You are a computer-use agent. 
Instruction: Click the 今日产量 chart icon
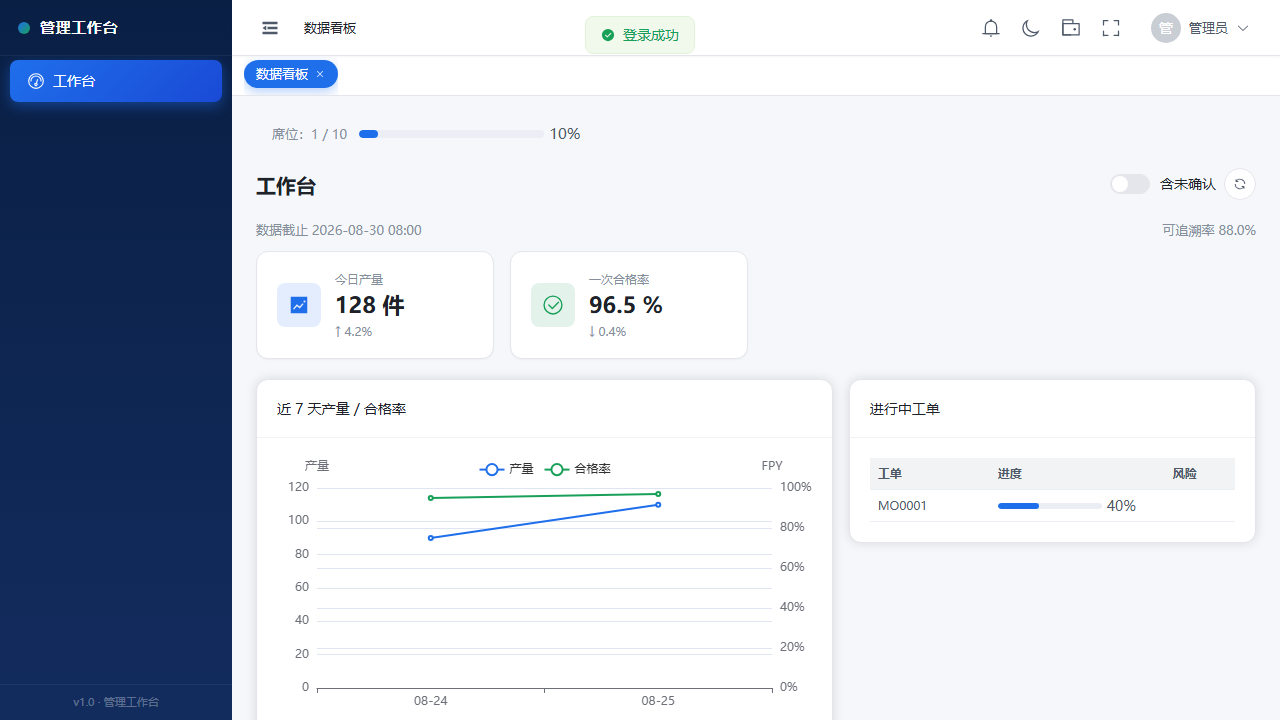click(299, 305)
